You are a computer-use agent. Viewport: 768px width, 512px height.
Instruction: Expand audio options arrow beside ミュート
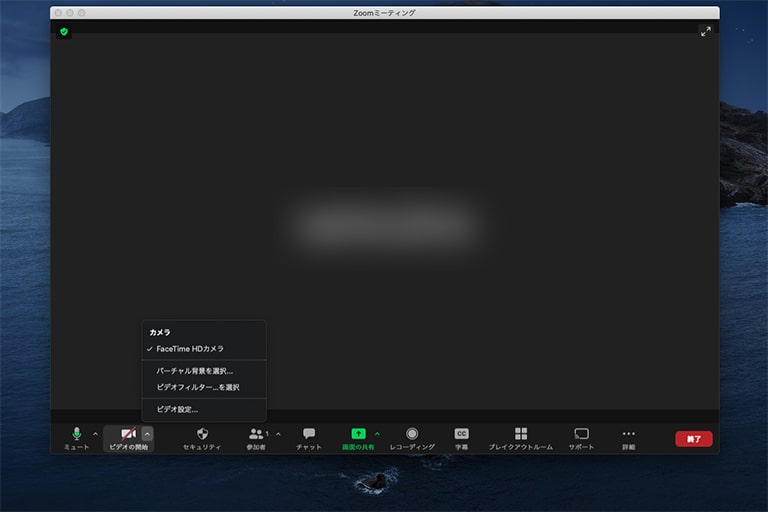[96, 434]
